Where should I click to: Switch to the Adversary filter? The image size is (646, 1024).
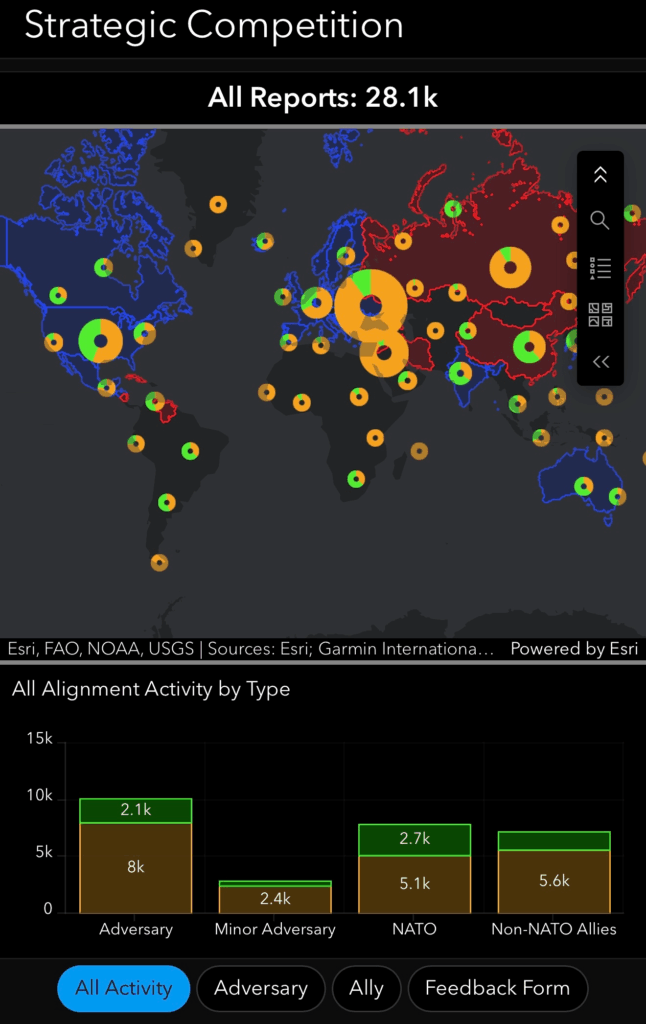click(261, 988)
